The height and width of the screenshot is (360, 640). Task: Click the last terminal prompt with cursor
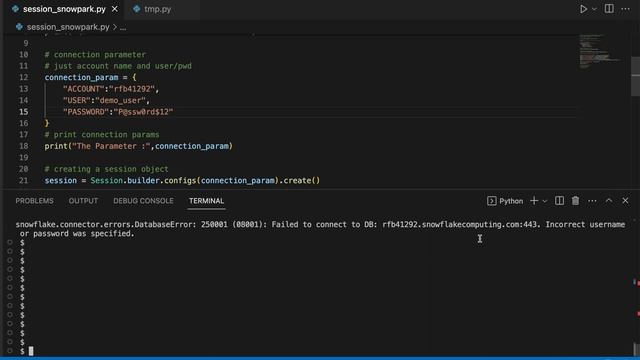[x=27, y=351]
